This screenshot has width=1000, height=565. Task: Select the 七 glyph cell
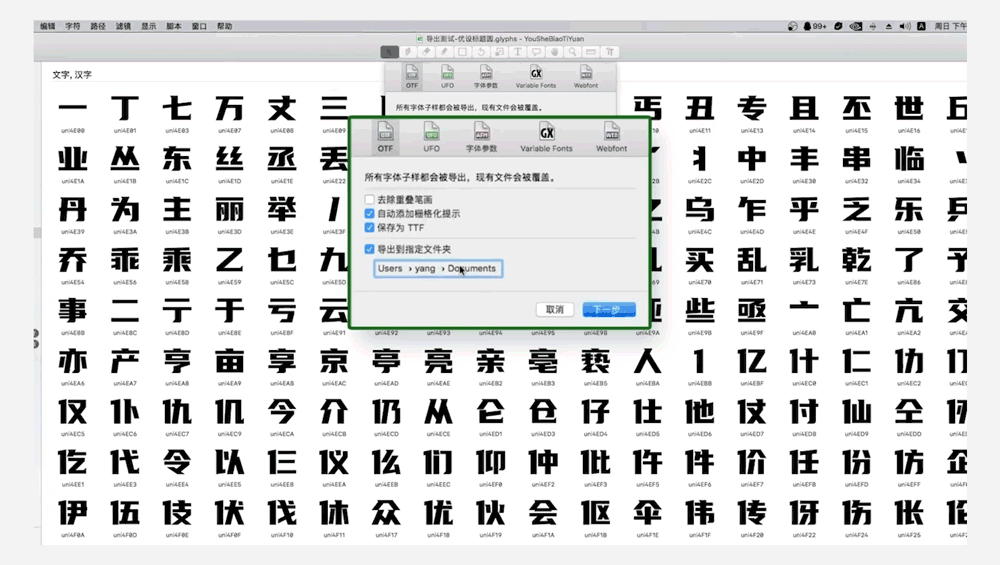(177, 113)
